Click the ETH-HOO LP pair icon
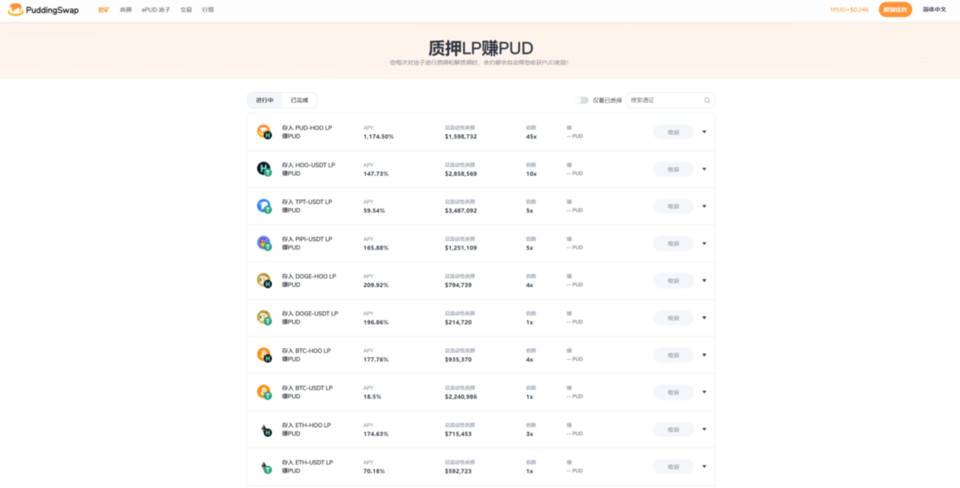Screen dimensions: 960x488 pyautogui.click(x=264, y=430)
